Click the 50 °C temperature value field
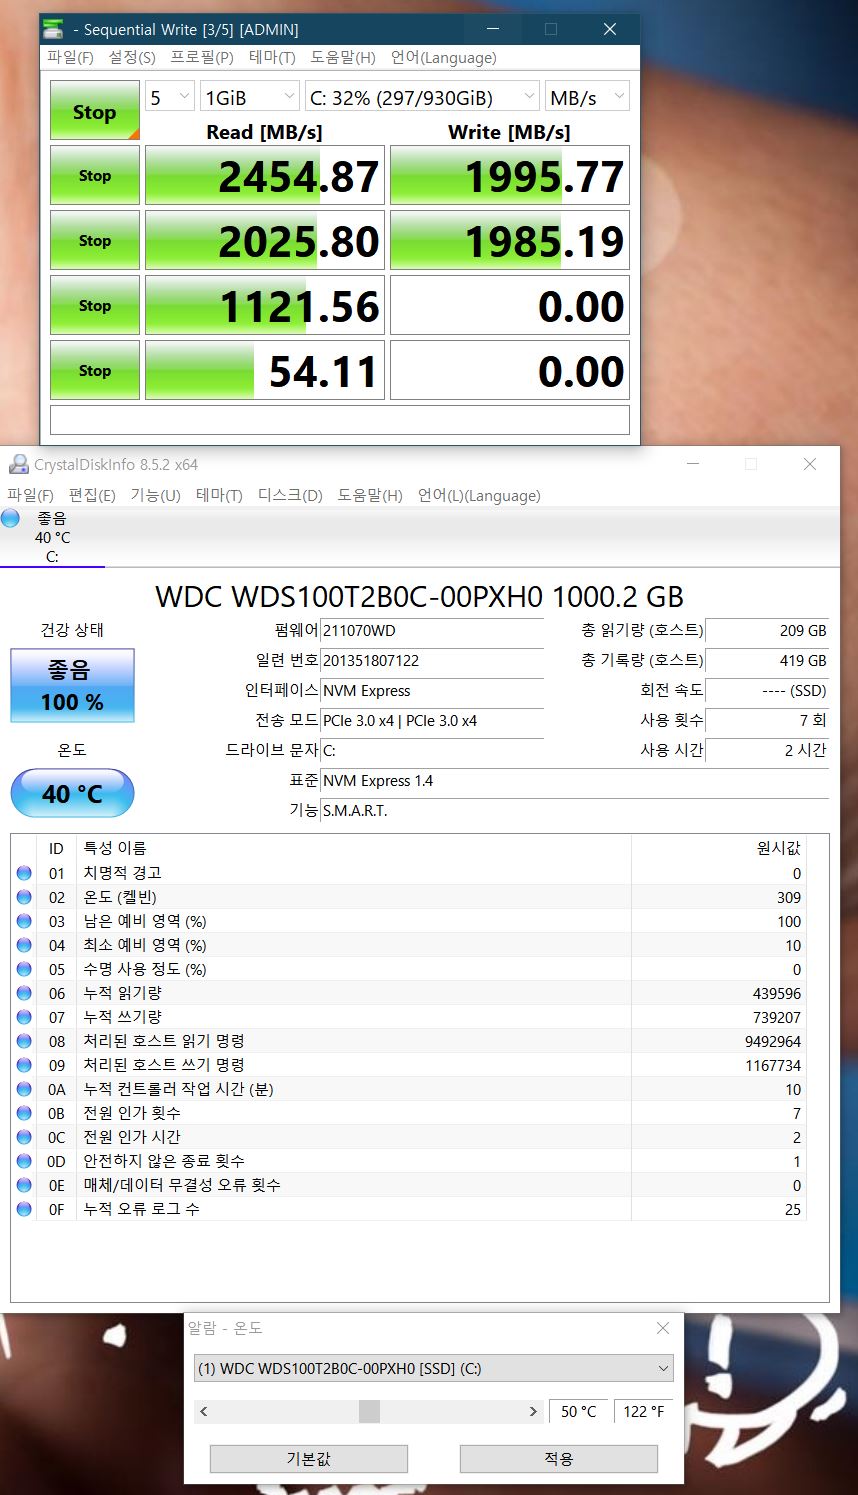The width and height of the screenshot is (858, 1495). coord(578,1411)
